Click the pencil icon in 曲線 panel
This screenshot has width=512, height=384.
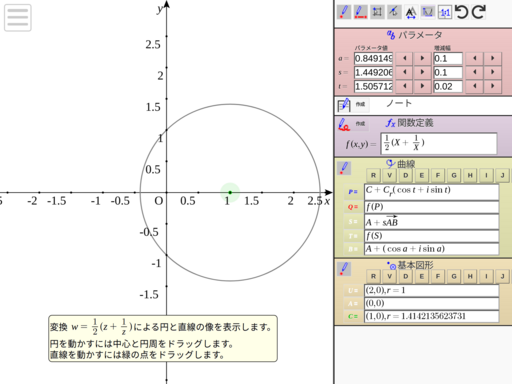(344, 168)
